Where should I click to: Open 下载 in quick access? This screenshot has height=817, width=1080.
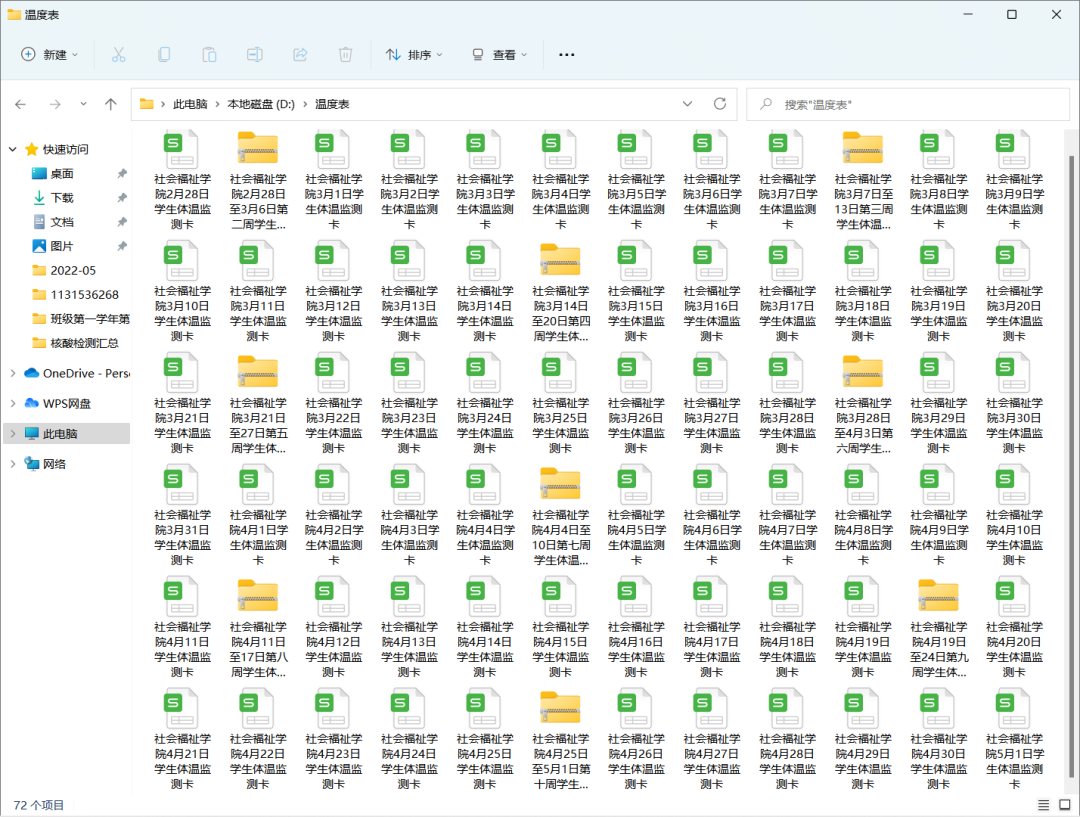click(x=62, y=198)
